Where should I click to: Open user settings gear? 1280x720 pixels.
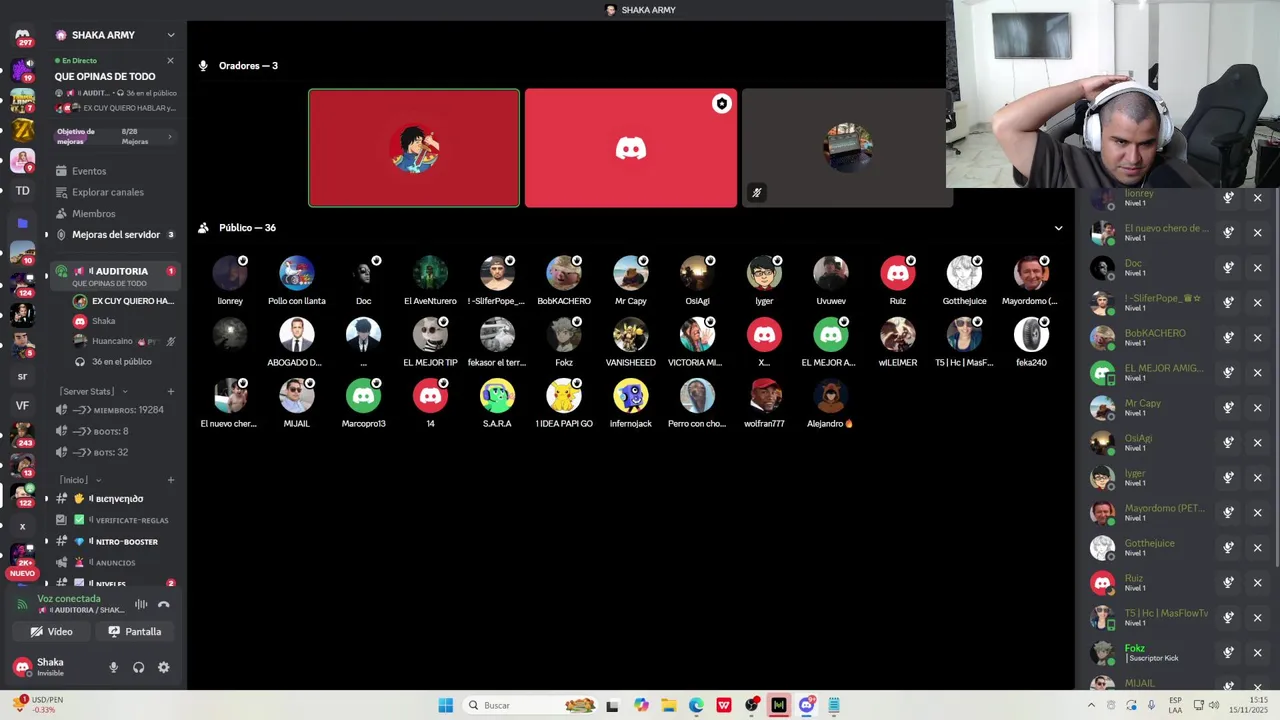tap(164, 667)
